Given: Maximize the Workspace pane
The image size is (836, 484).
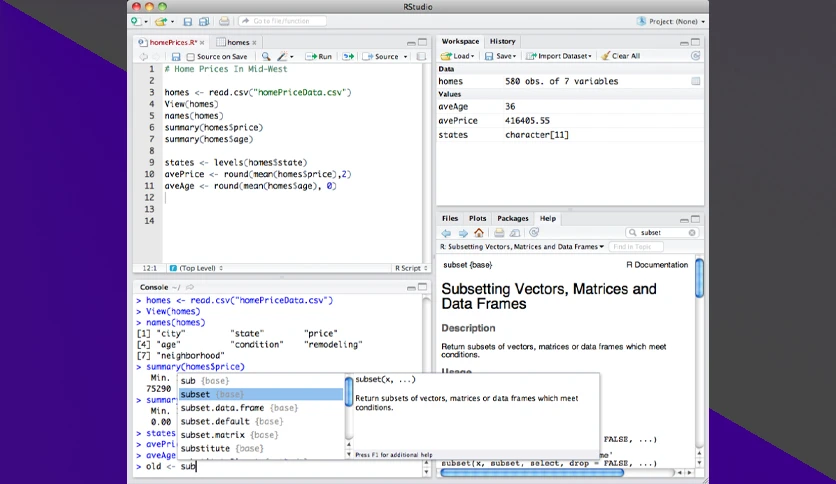Looking at the screenshot, I should point(695,42).
